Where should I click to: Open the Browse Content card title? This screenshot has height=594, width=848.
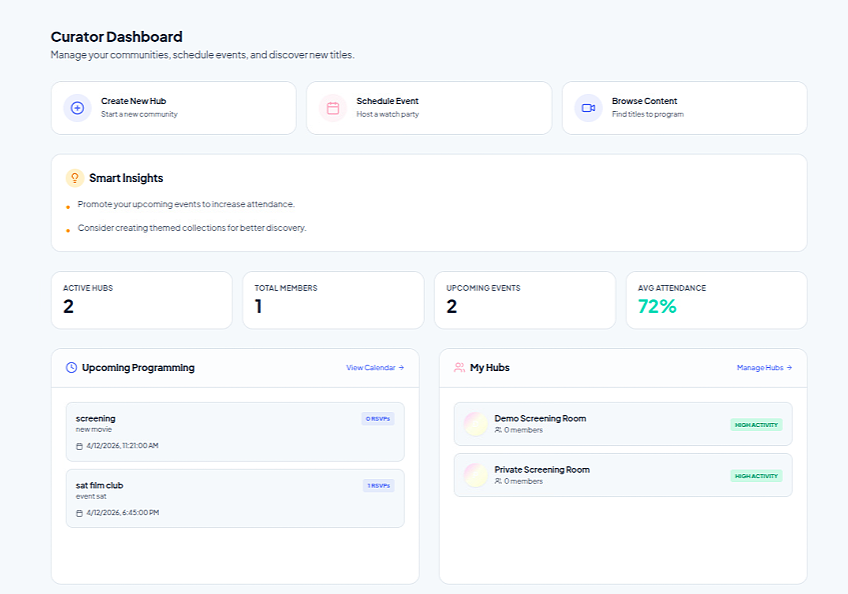pyautogui.click(x=644, y=101)
